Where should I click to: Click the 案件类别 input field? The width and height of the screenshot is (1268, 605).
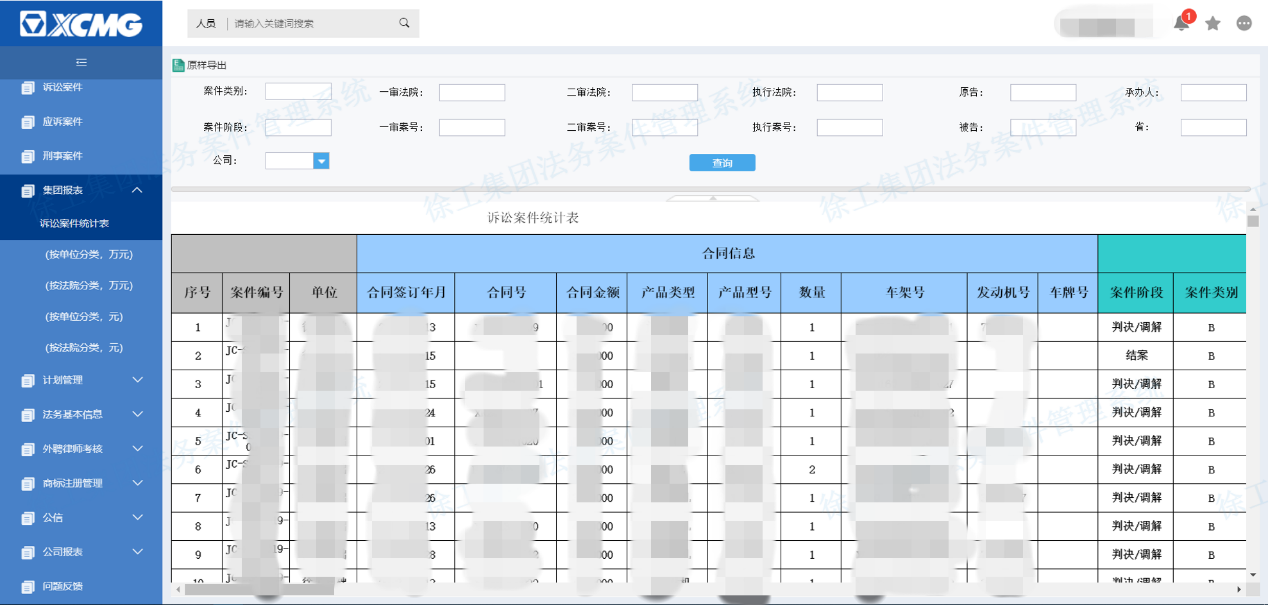click(x=298, y=92)
